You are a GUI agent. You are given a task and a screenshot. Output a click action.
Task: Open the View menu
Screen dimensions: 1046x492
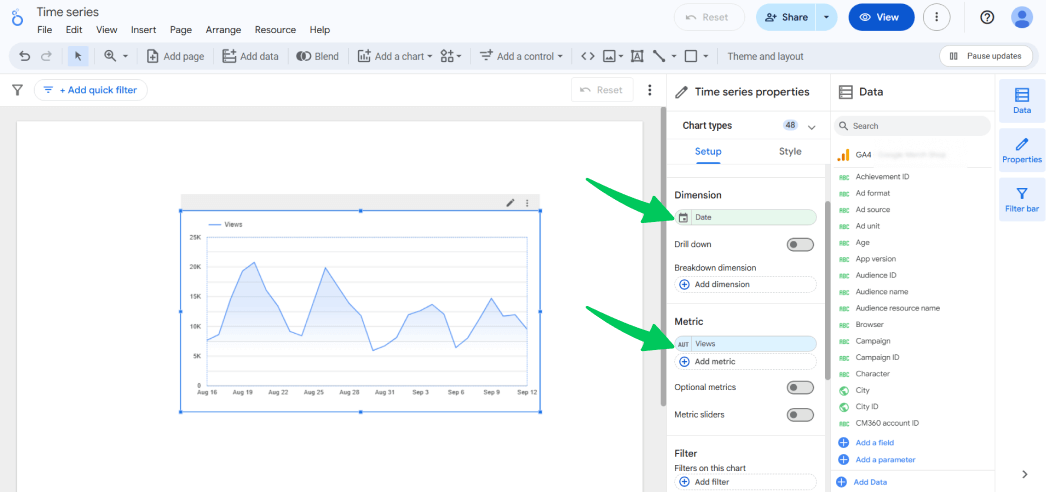point(107,30)
